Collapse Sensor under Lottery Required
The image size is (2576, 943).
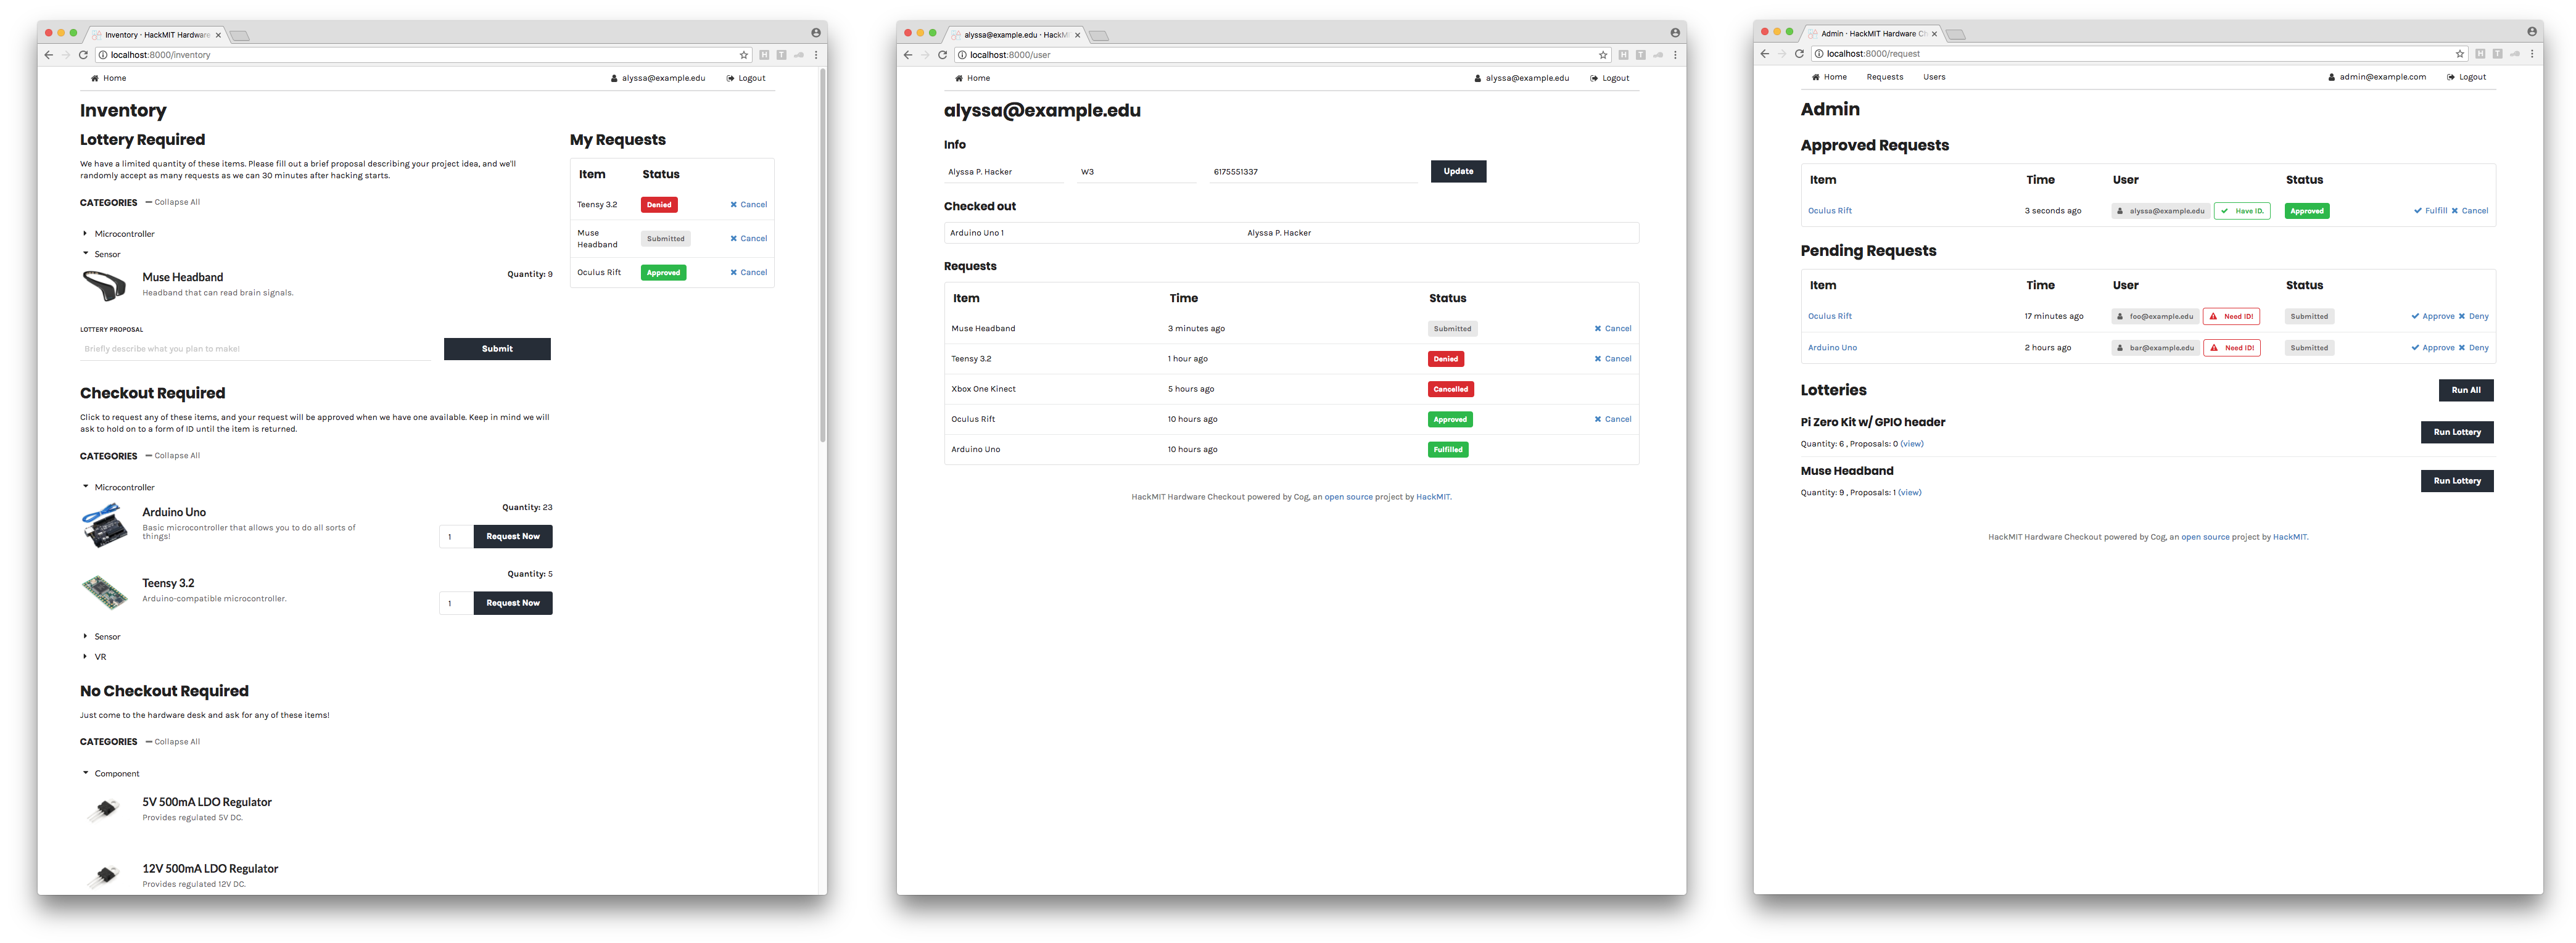pyautogui.click(x=101, y=254)
